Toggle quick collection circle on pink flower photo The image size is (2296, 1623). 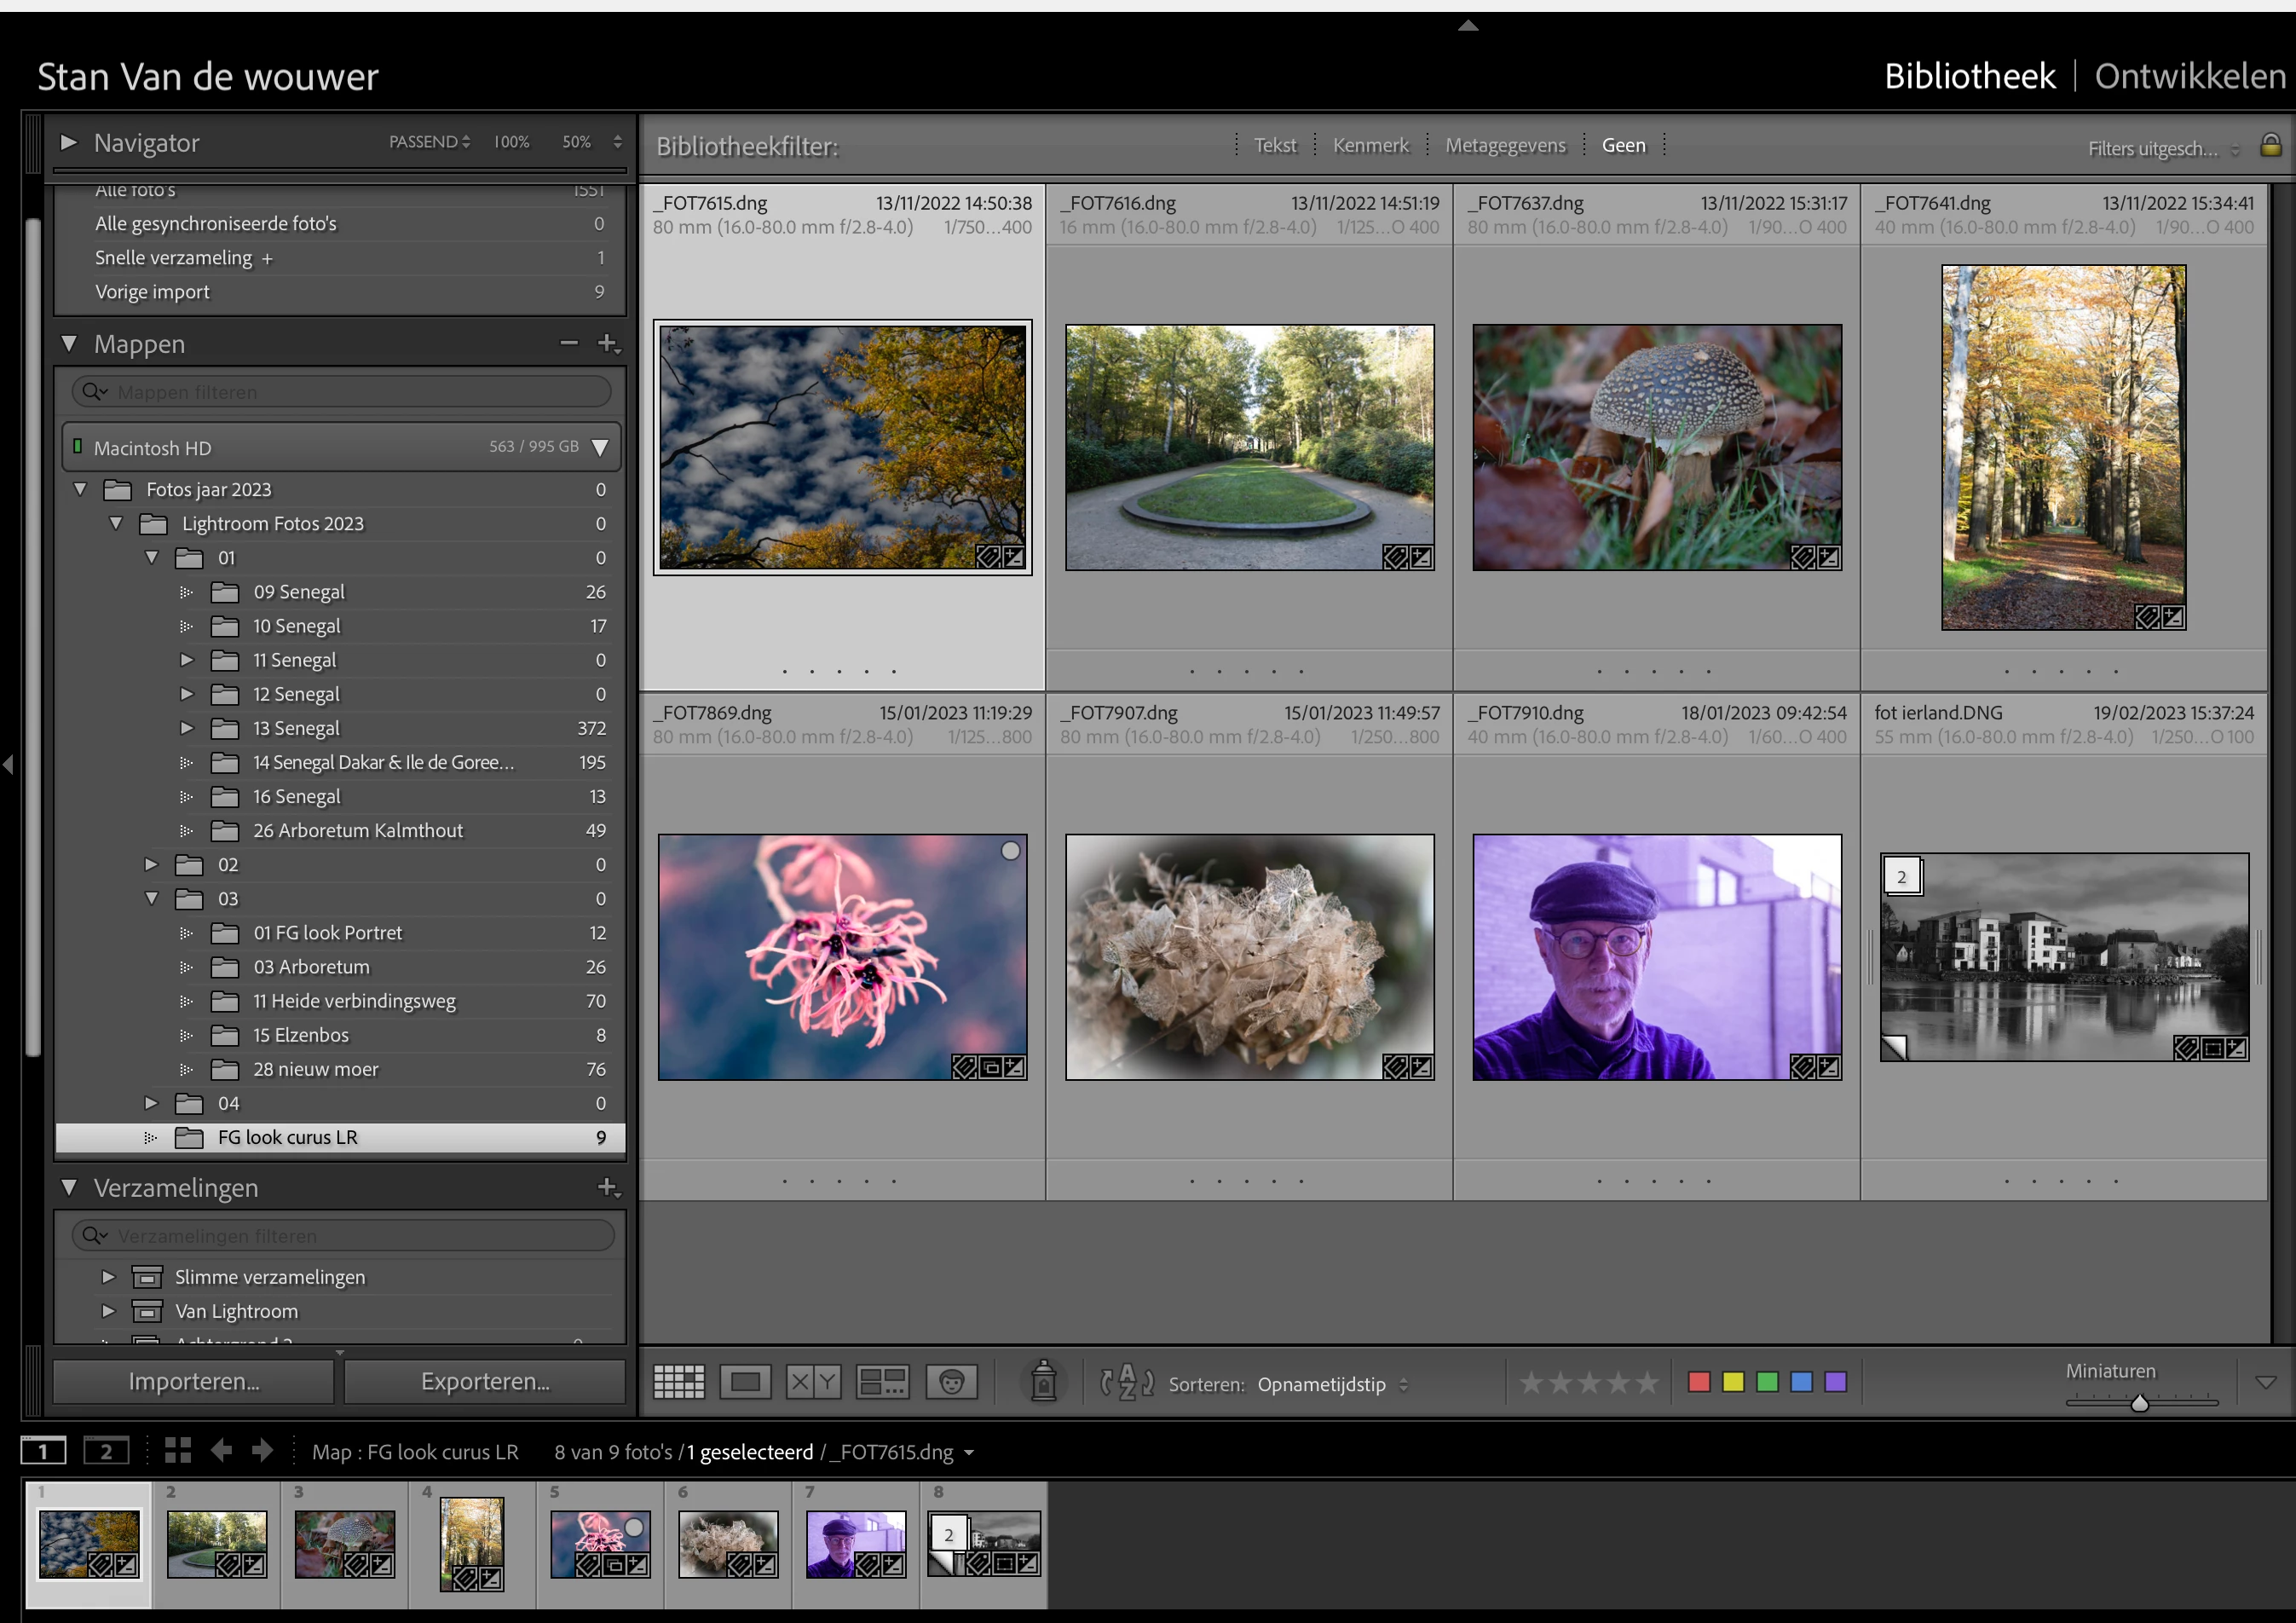pyautogui.click(x=1010, y=851)
